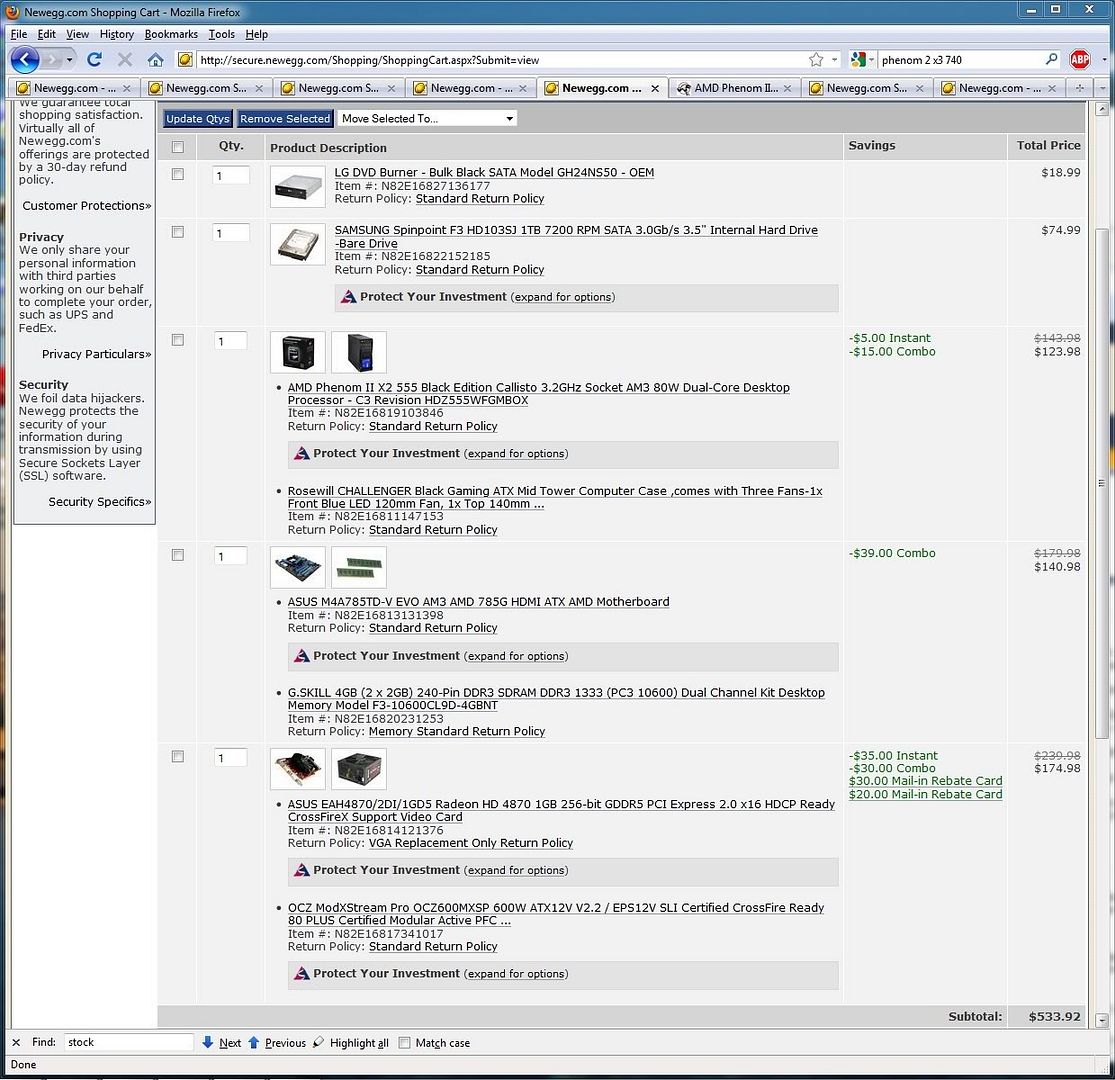This screenshot has width=1115, height=1080.
Task: Open the $30.00 Mail-in Rebate Card link
Action: [x=925, y=781]
